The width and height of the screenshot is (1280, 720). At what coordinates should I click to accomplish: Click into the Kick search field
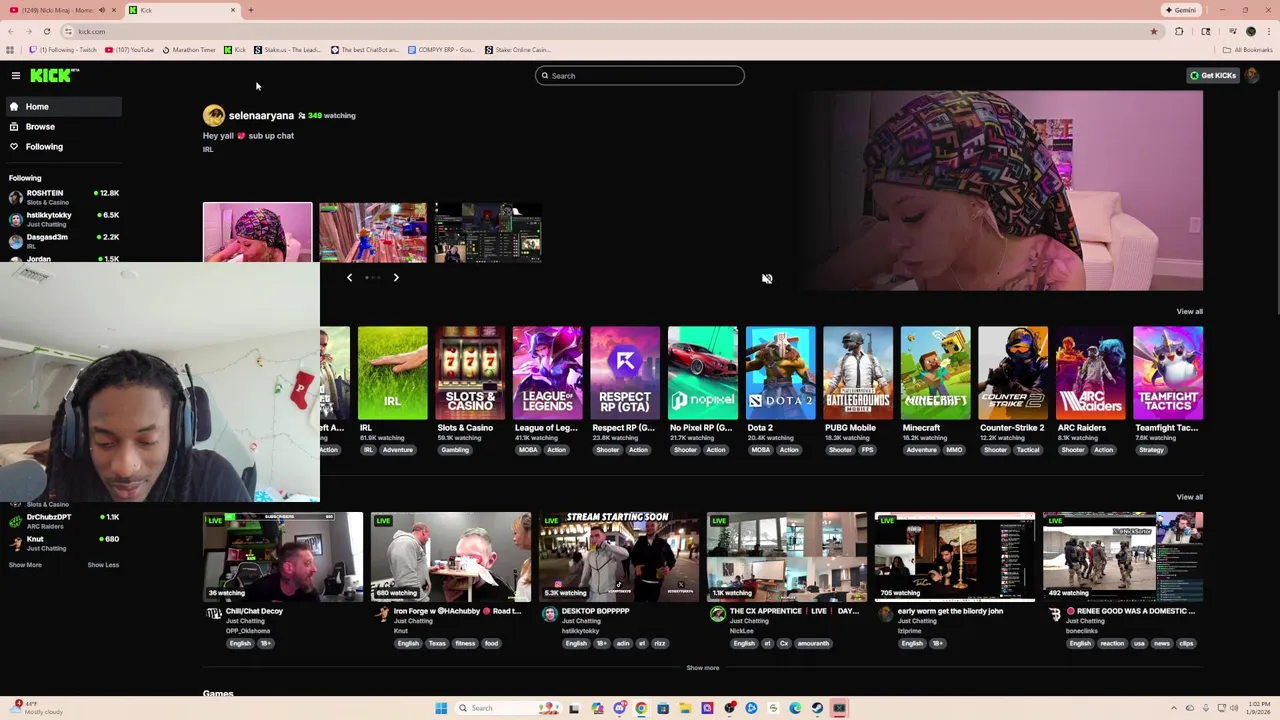coord(640,76)
